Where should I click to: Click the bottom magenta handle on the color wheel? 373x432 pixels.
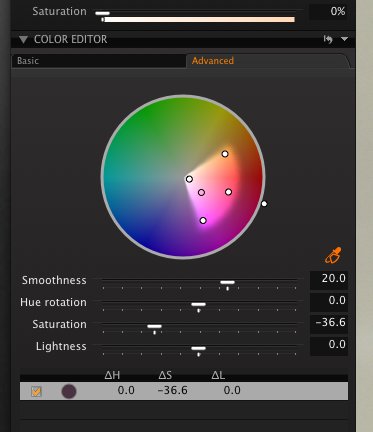(x=203, y=220)
